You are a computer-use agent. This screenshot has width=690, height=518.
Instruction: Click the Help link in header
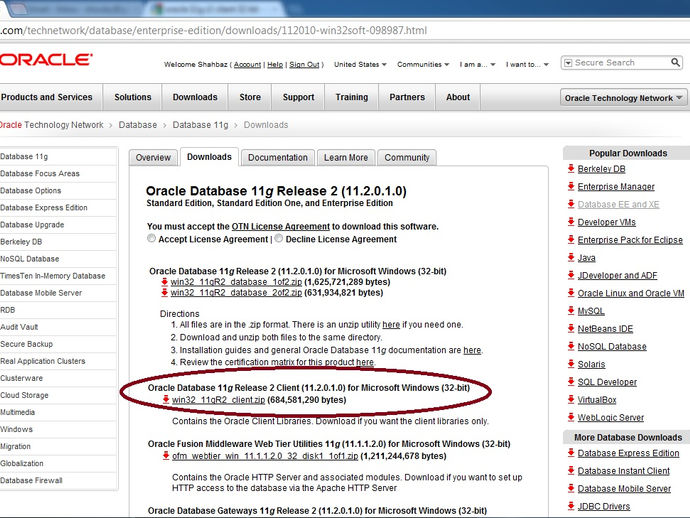point(275,65)
